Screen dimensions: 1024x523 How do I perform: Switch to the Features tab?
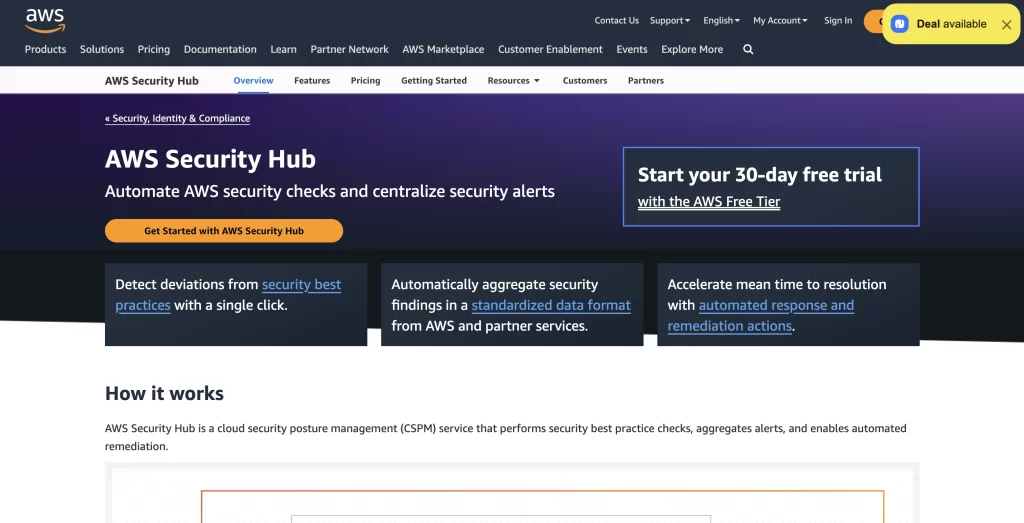click(312, 80)
